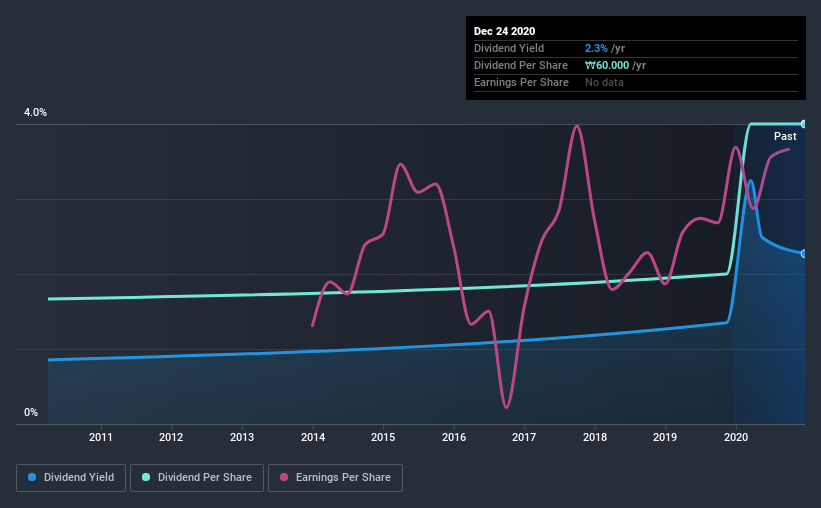This screenshot has height=508, width=821.
Task: Select the 2011 x-axis label
Action: pyautogui.click(x=101, y=437)
